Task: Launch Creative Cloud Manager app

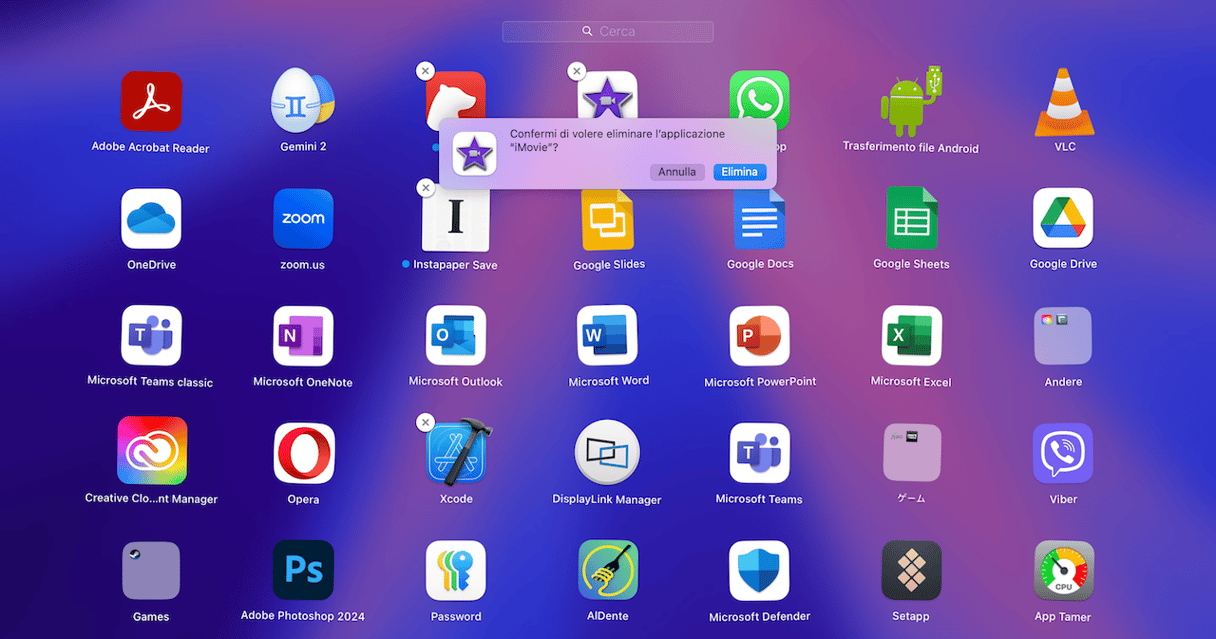Action: point(151,453)
